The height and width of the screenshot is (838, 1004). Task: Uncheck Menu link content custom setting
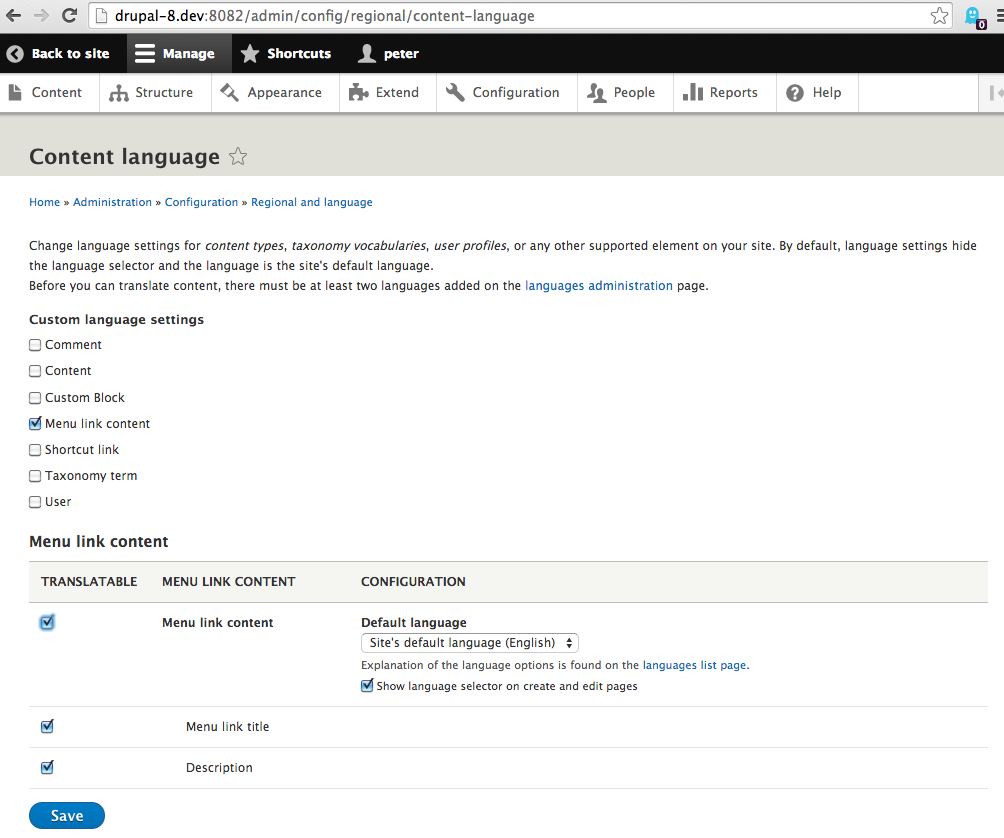click(35, 424)
